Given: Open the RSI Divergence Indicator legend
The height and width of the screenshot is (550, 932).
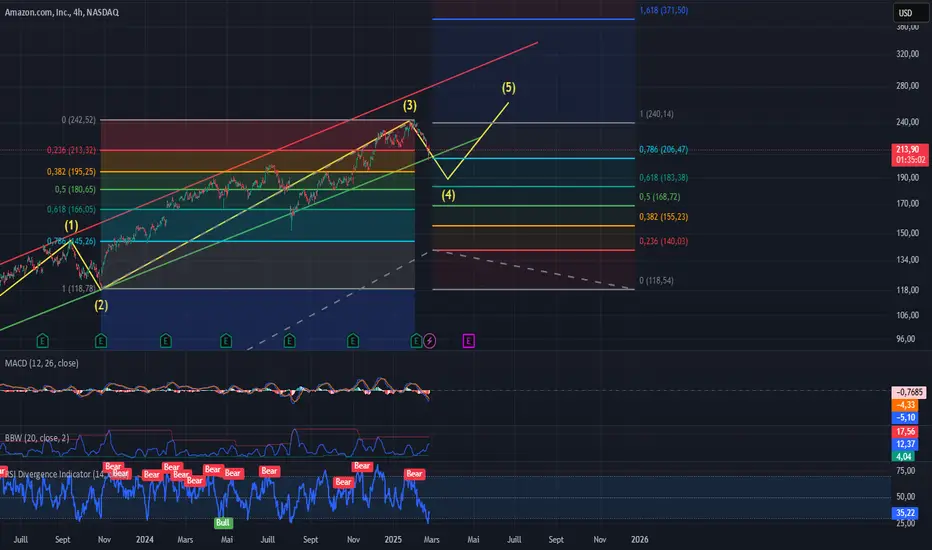Looking at the screenshot, I should 48,474.
